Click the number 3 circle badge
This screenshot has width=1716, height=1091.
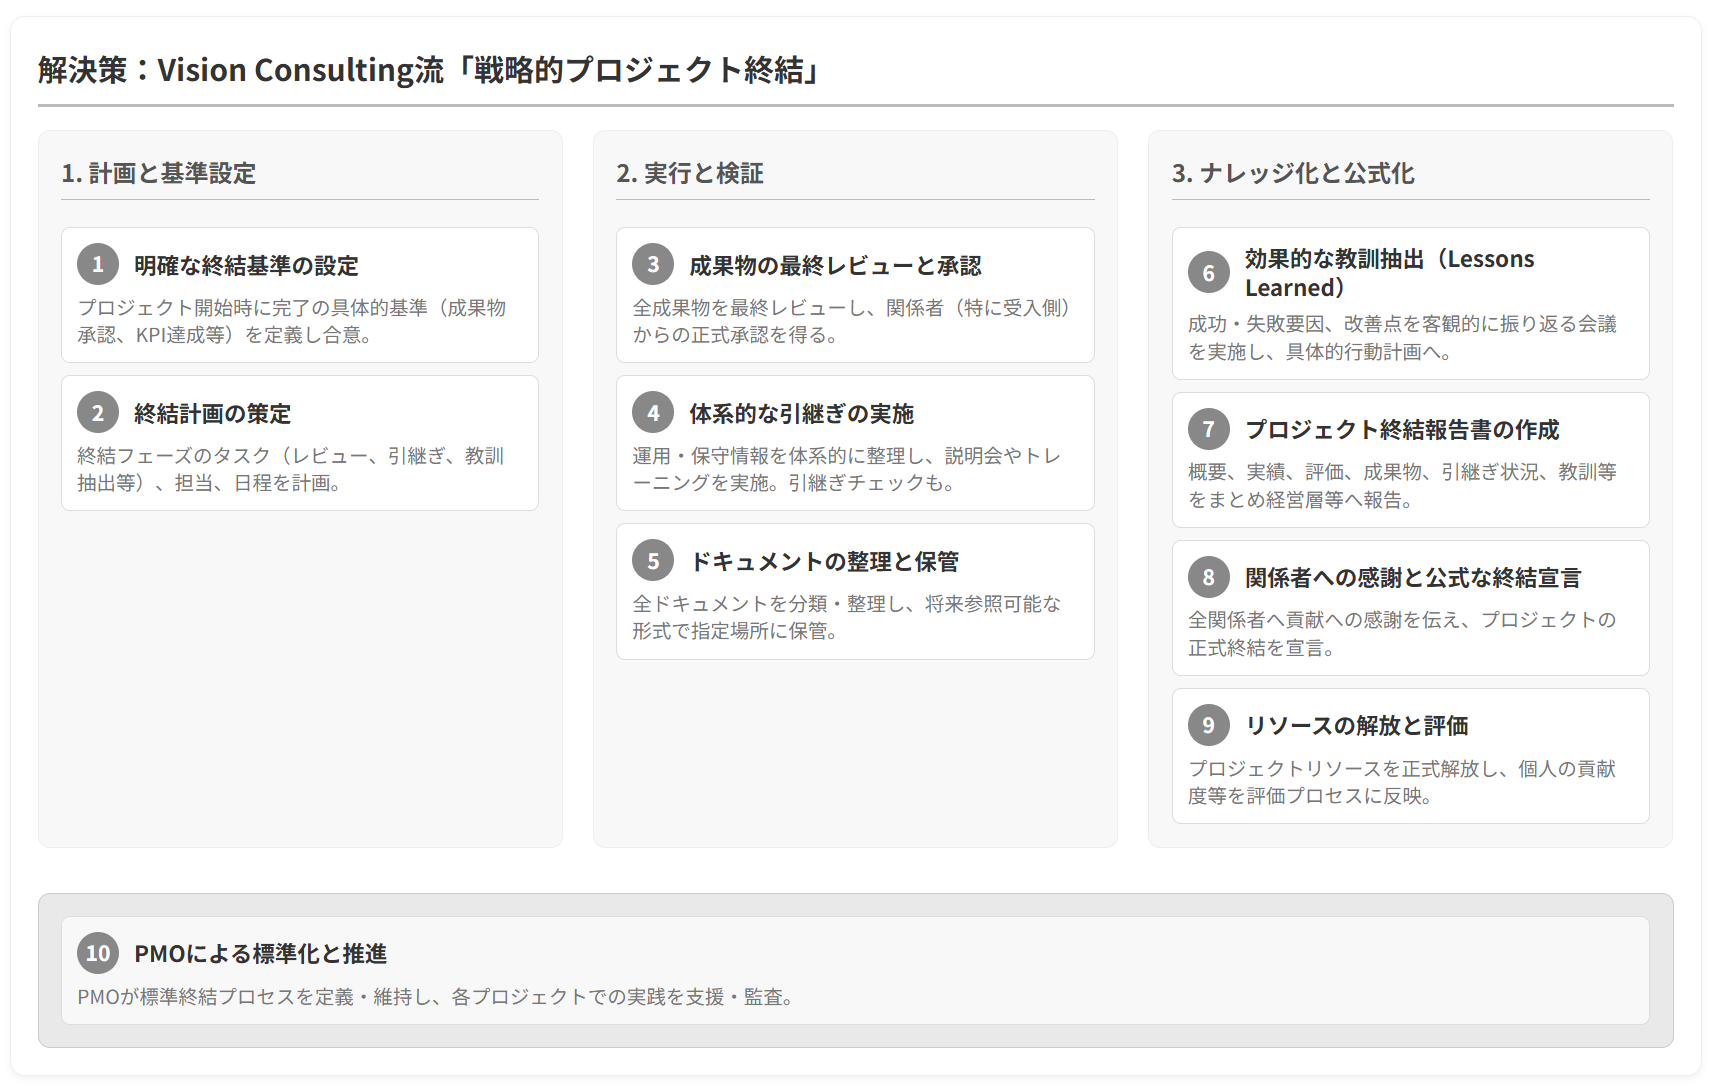point(653,264)
